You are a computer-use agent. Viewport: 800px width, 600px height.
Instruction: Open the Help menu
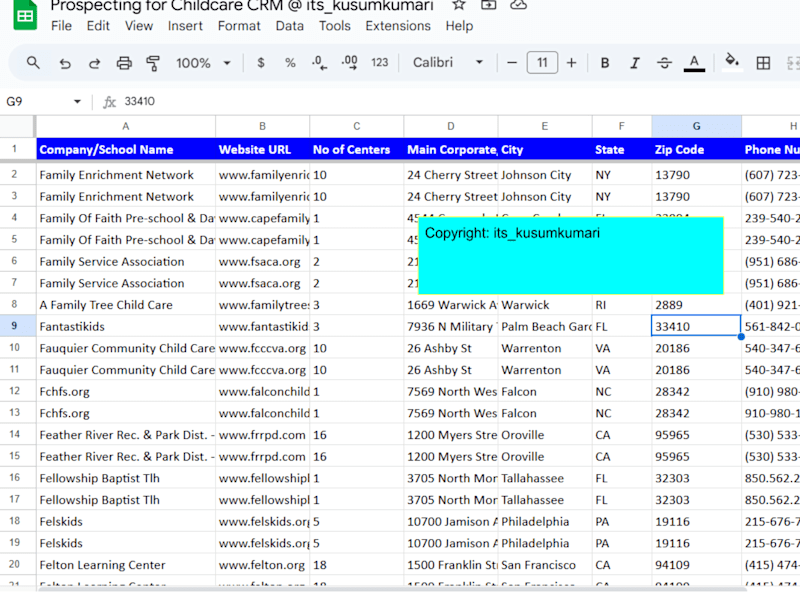pyautogui.click(x=459, y=26)
